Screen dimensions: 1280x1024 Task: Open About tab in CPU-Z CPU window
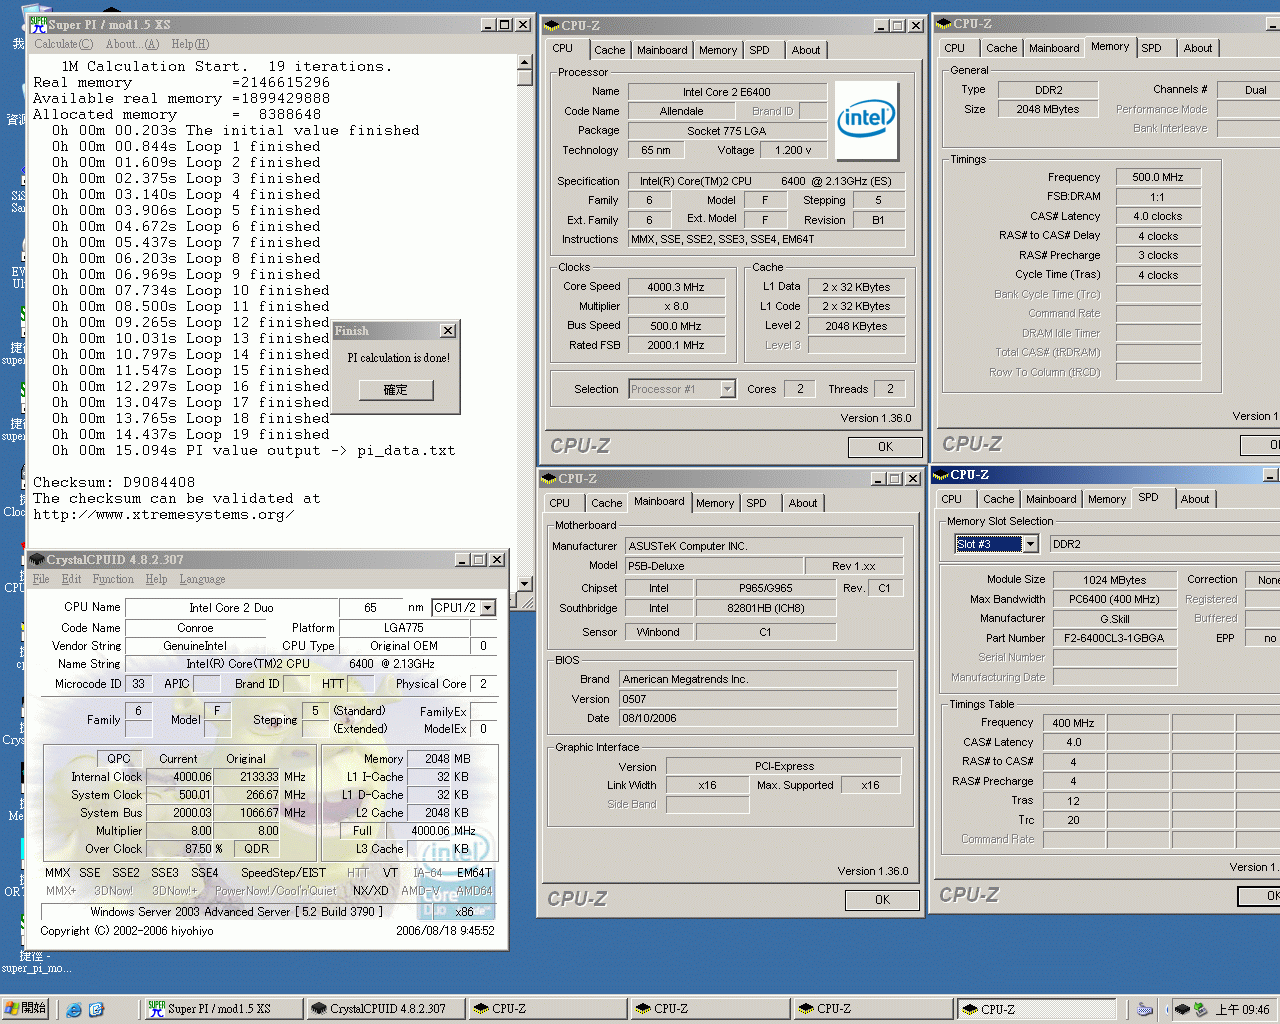[806, 50]
